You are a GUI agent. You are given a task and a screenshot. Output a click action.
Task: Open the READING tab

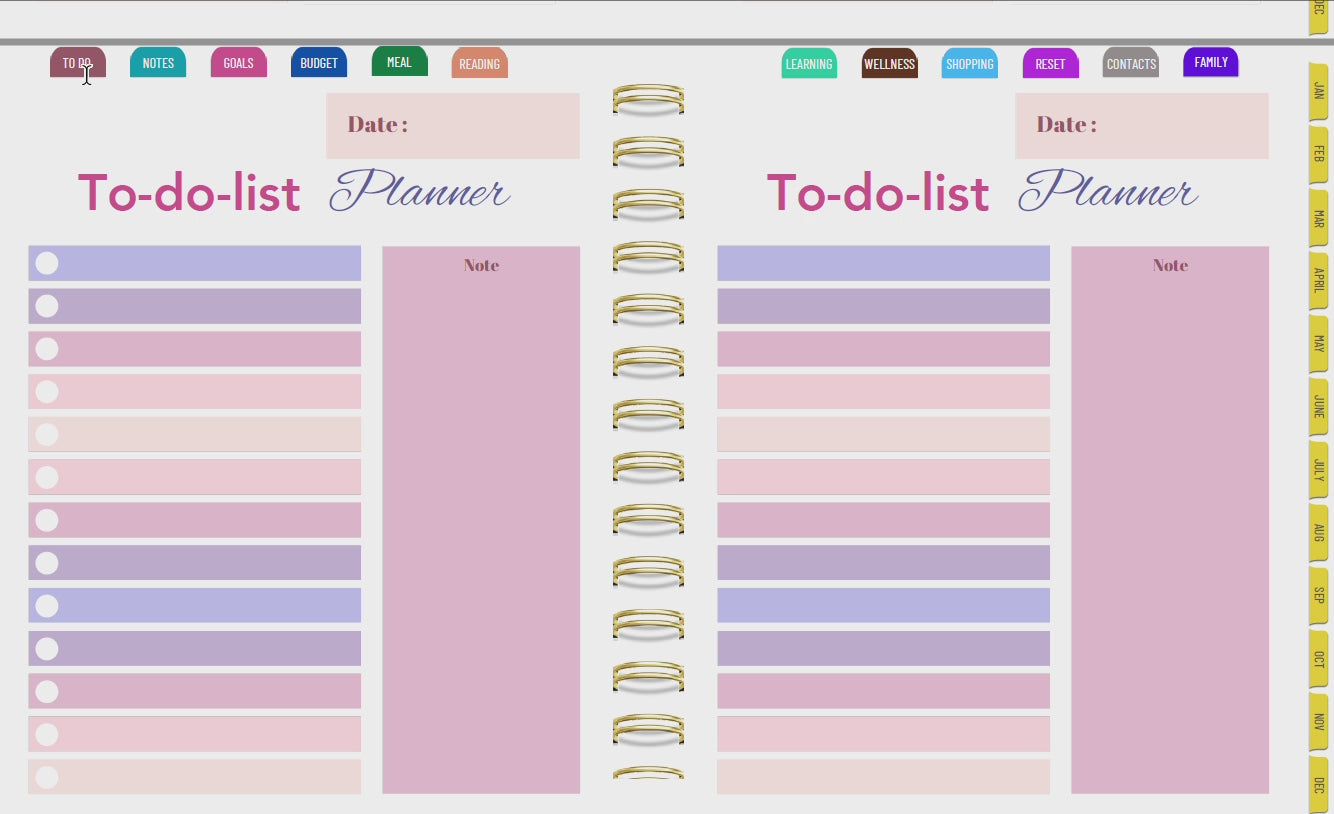479,64
